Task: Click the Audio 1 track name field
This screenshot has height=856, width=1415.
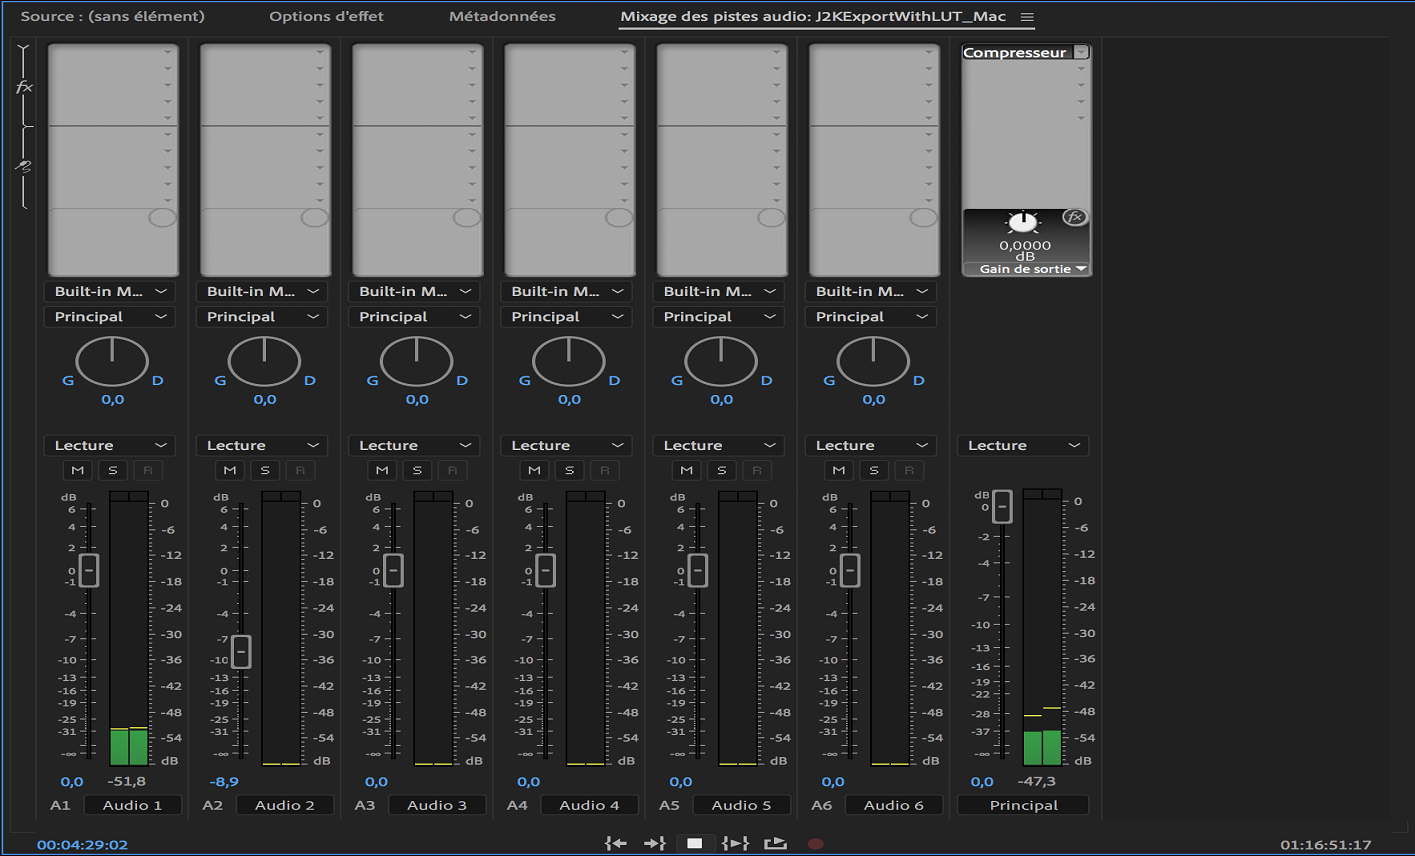Action: point(132,805)
